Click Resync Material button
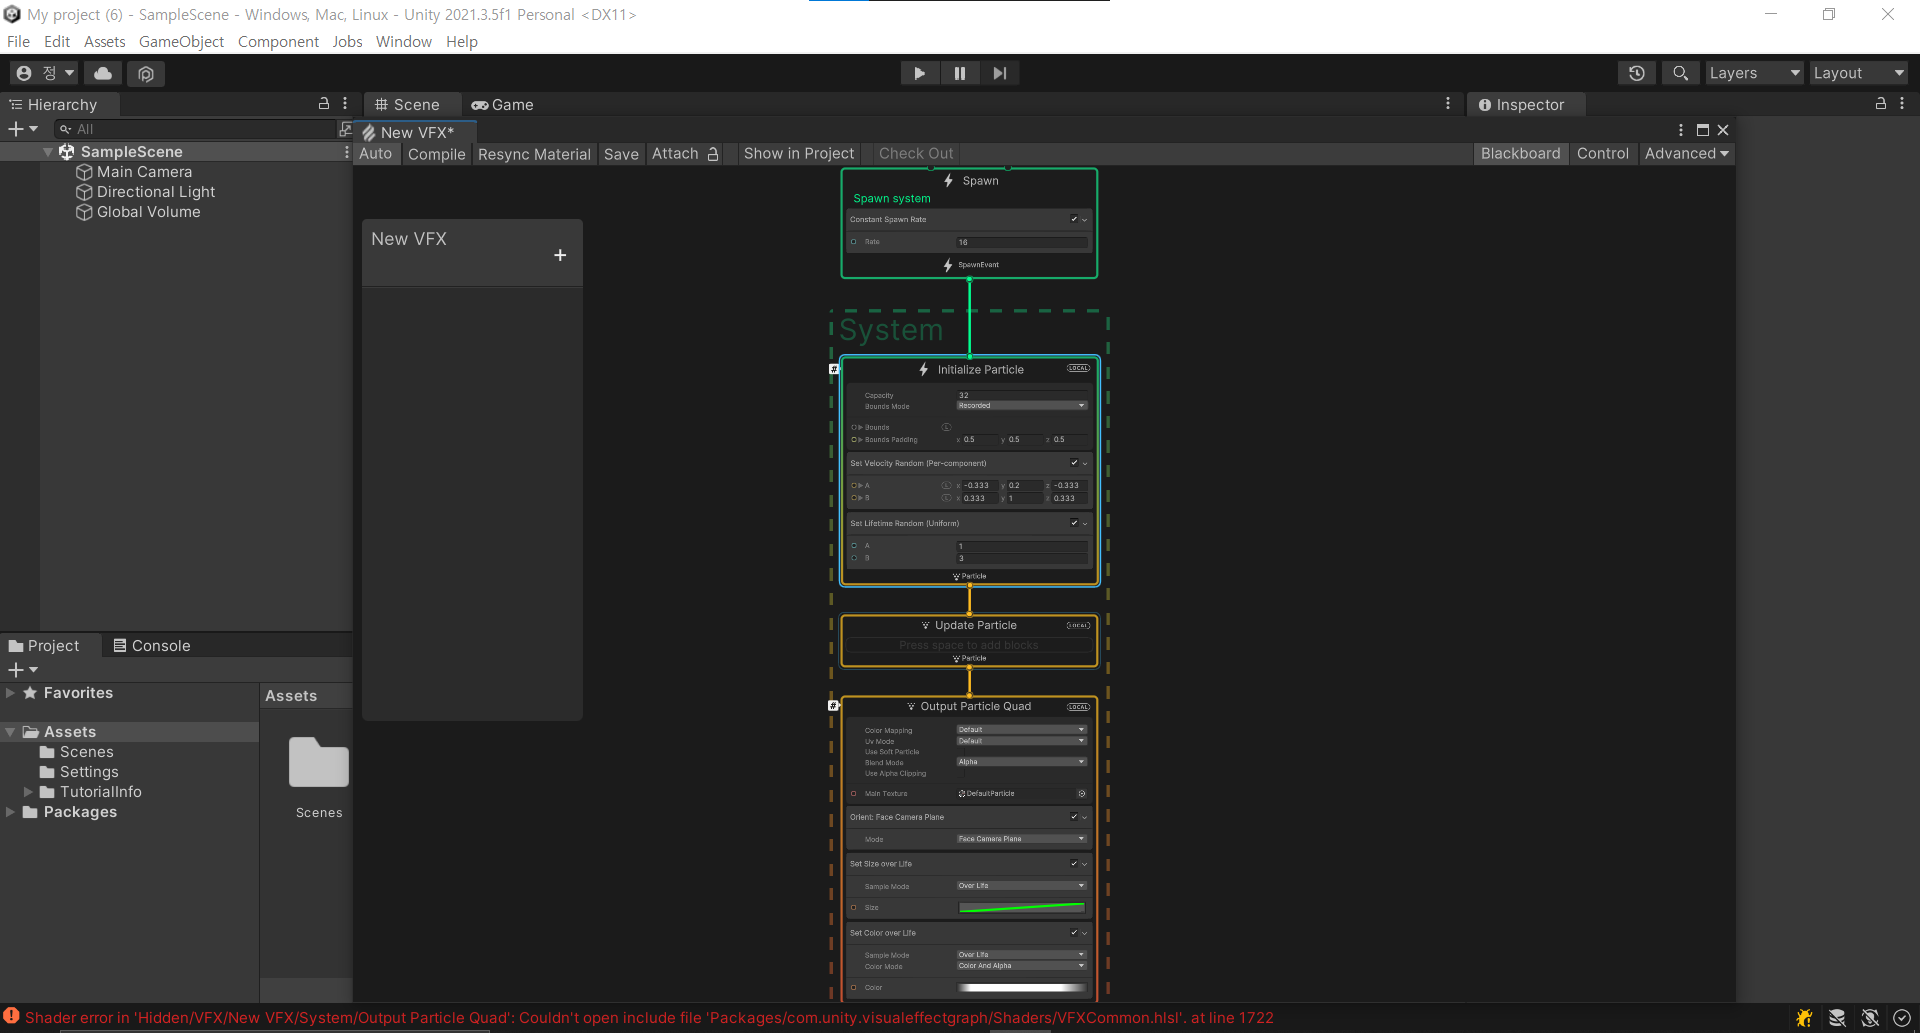Screen dimensions: 1920x1033 coord(534,154)
